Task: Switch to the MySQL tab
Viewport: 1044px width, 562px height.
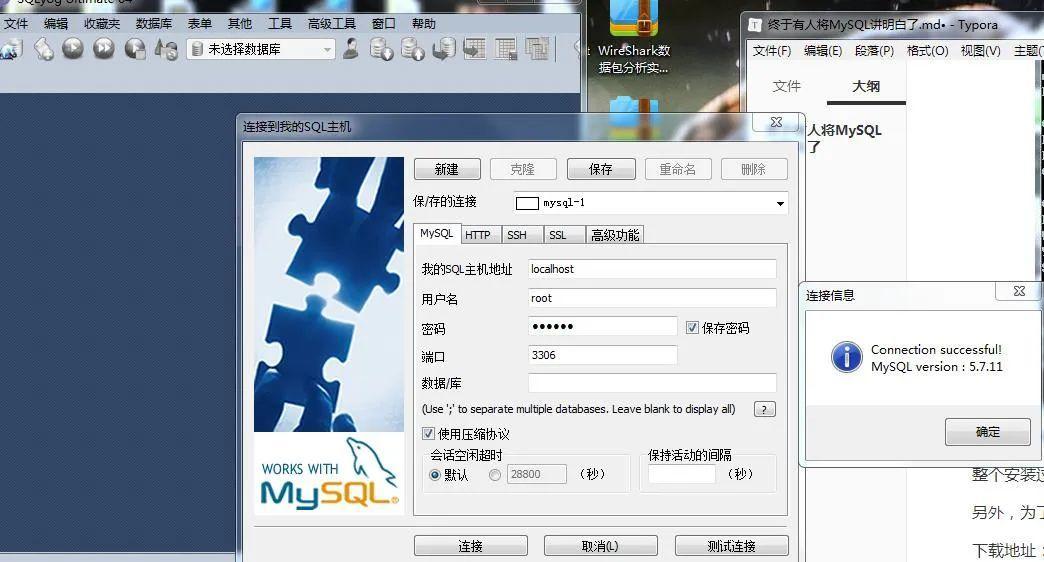Action: point(436,233)
